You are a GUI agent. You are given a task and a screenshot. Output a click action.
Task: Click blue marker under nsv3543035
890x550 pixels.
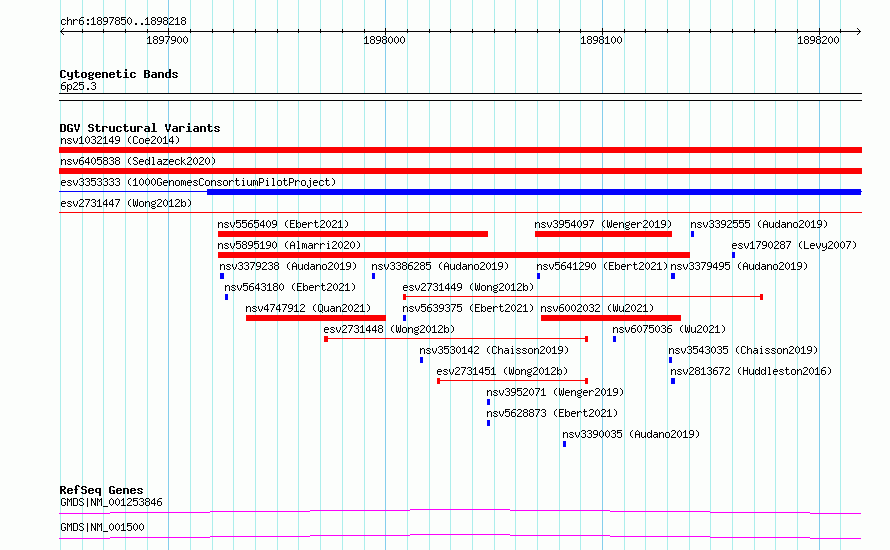pyautogui.click(x=670, y=360)
